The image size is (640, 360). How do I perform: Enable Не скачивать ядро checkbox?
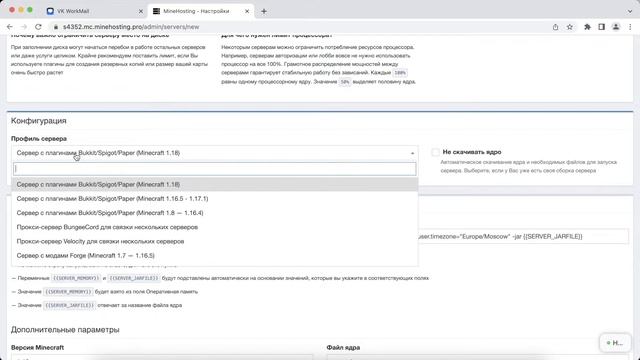click(x=436, y=152)
